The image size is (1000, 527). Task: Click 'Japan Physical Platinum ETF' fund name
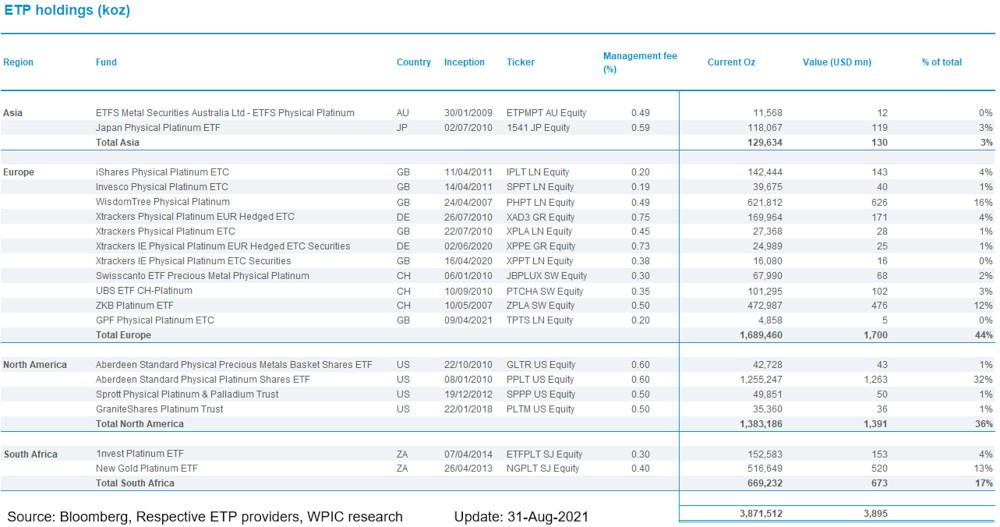(x=158, y=128)
